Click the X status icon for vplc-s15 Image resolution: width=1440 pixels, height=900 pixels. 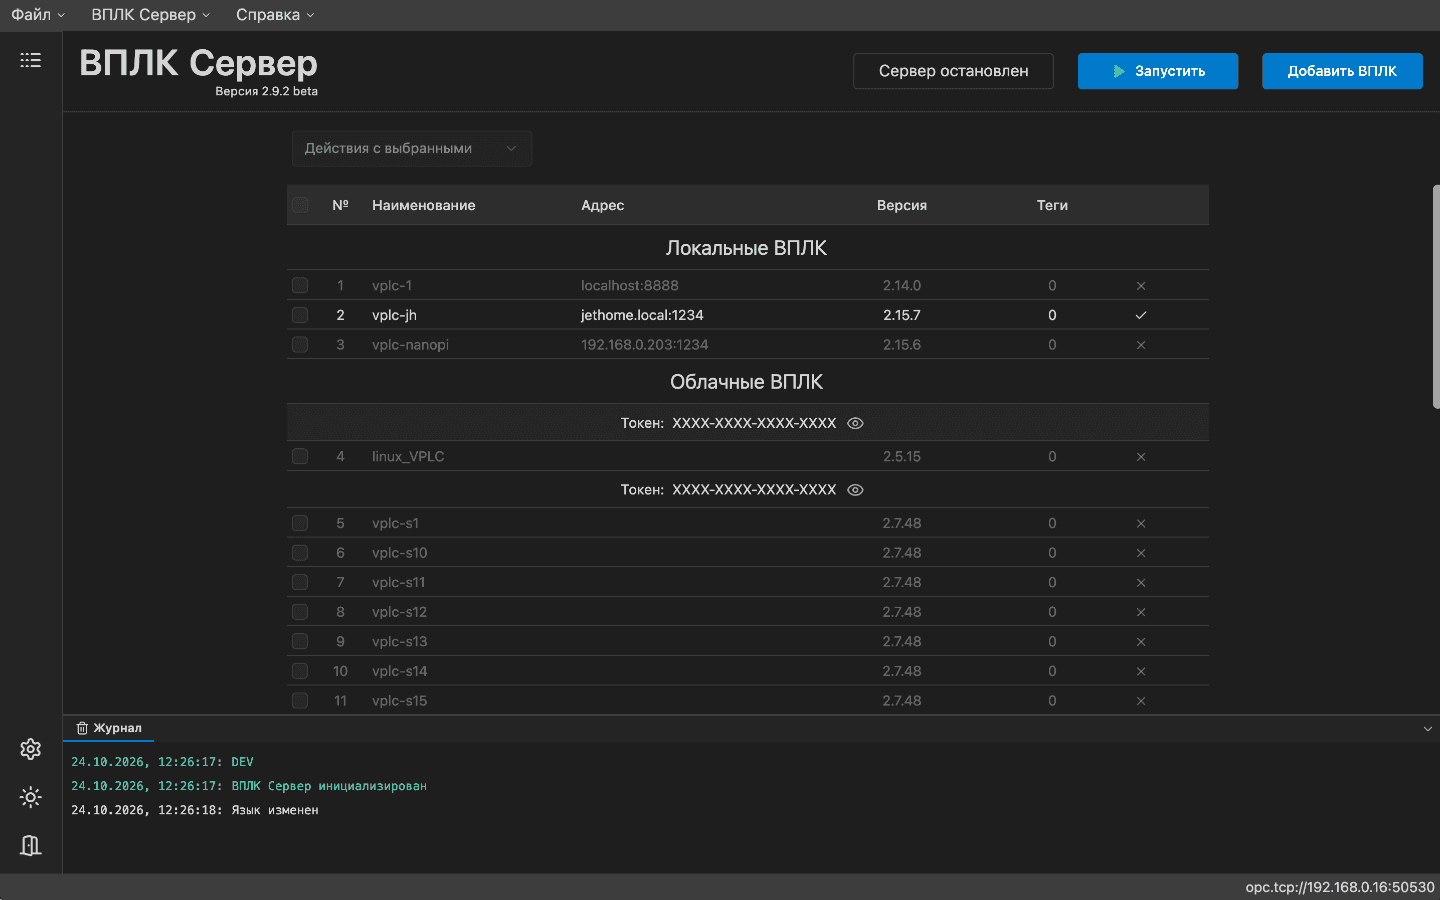1141,701
